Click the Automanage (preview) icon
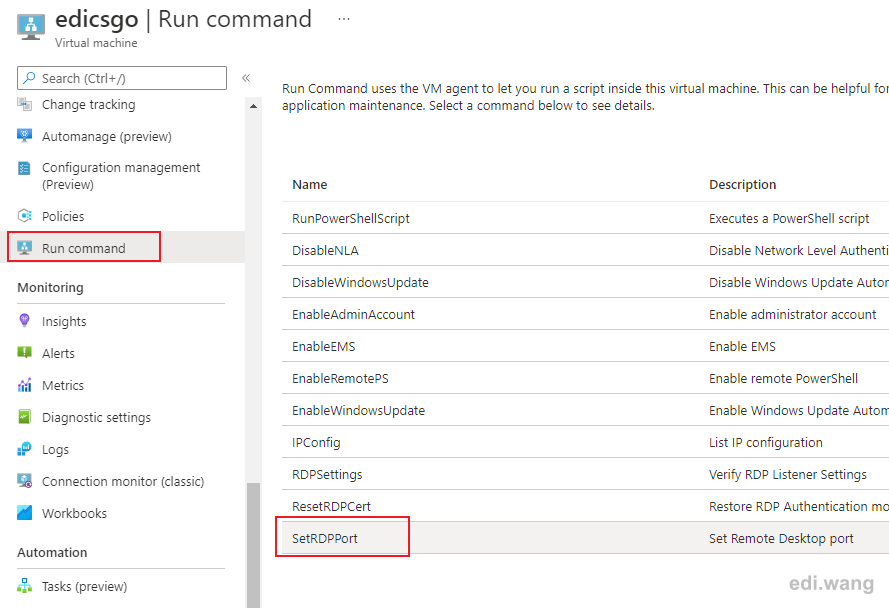The height and width of the screenshot is (608, 889). [24, 136]
